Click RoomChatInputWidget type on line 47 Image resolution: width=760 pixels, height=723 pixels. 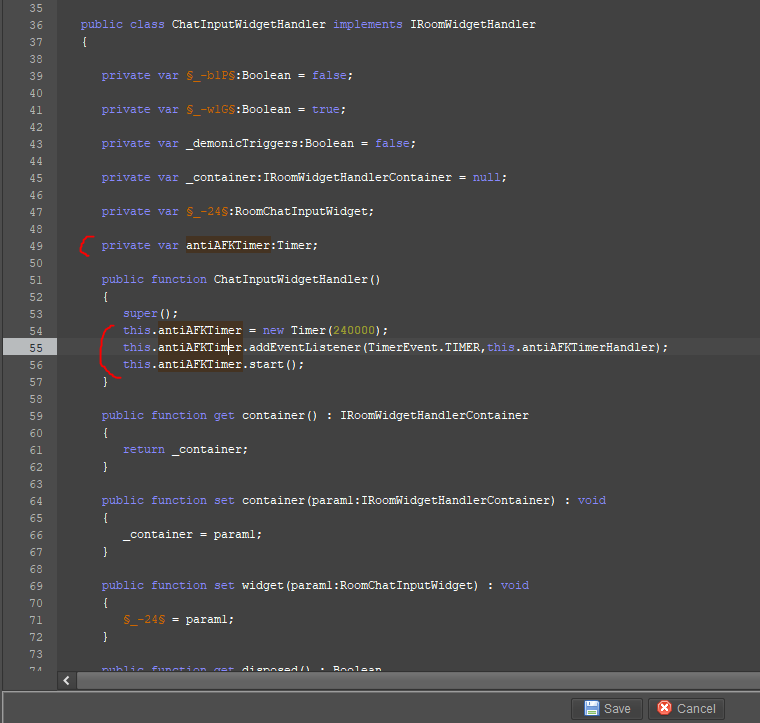click(x=301, y=212)
